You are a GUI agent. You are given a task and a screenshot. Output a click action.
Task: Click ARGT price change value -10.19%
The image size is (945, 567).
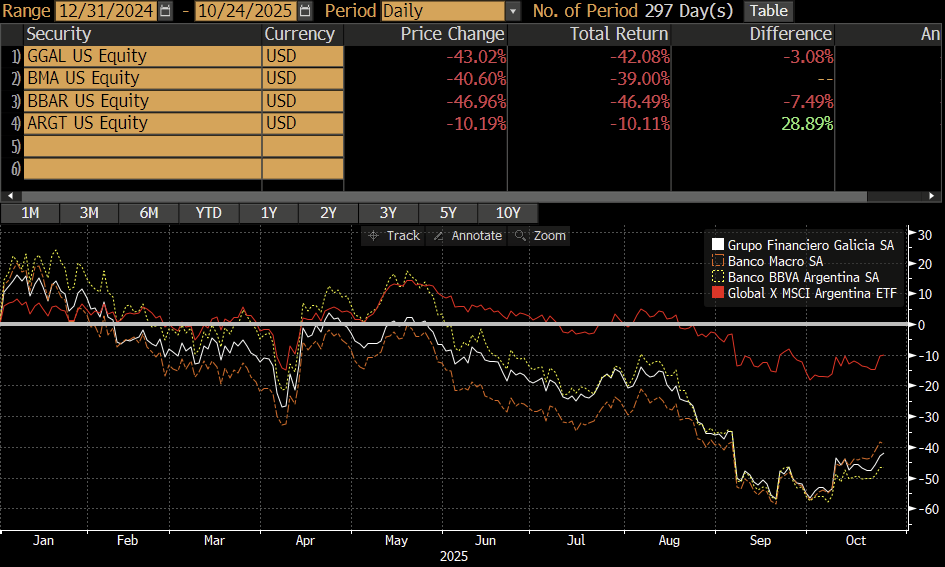click(x=476, y=124)
